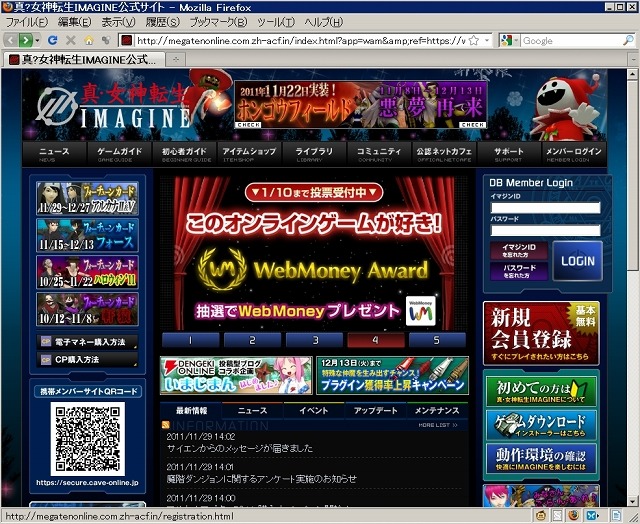The image size is (640, 524).
Task: Click the toolbar icon right of Home
Action: point(106,40)
